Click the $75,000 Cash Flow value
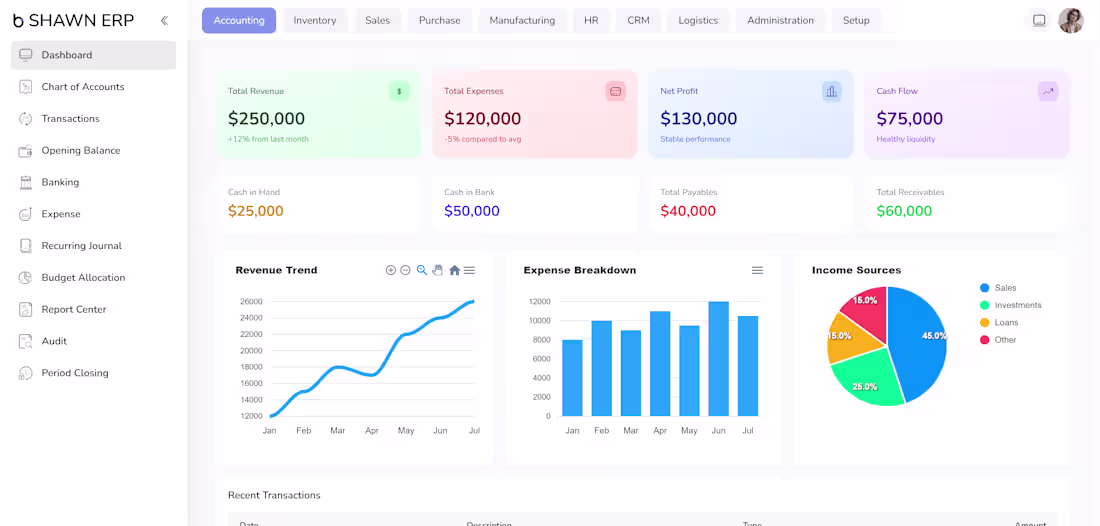The height and width of the screenshot is (526, 1100). pyautogui.click(x=910, y=119)
